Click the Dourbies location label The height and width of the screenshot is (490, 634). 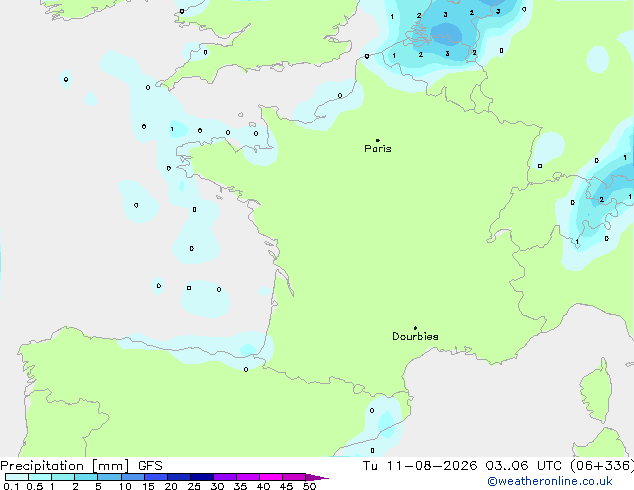coord(415,336)
